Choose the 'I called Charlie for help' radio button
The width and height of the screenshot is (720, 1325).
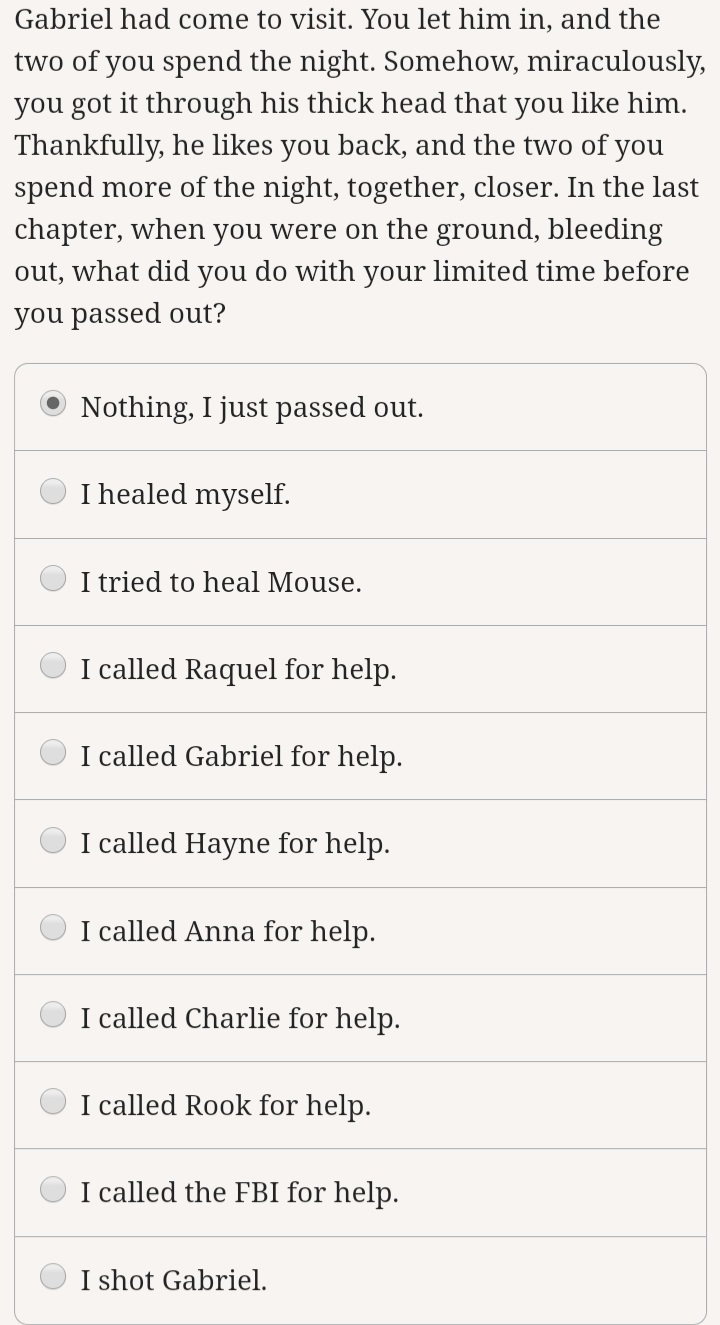click(x=53, y=1014)
